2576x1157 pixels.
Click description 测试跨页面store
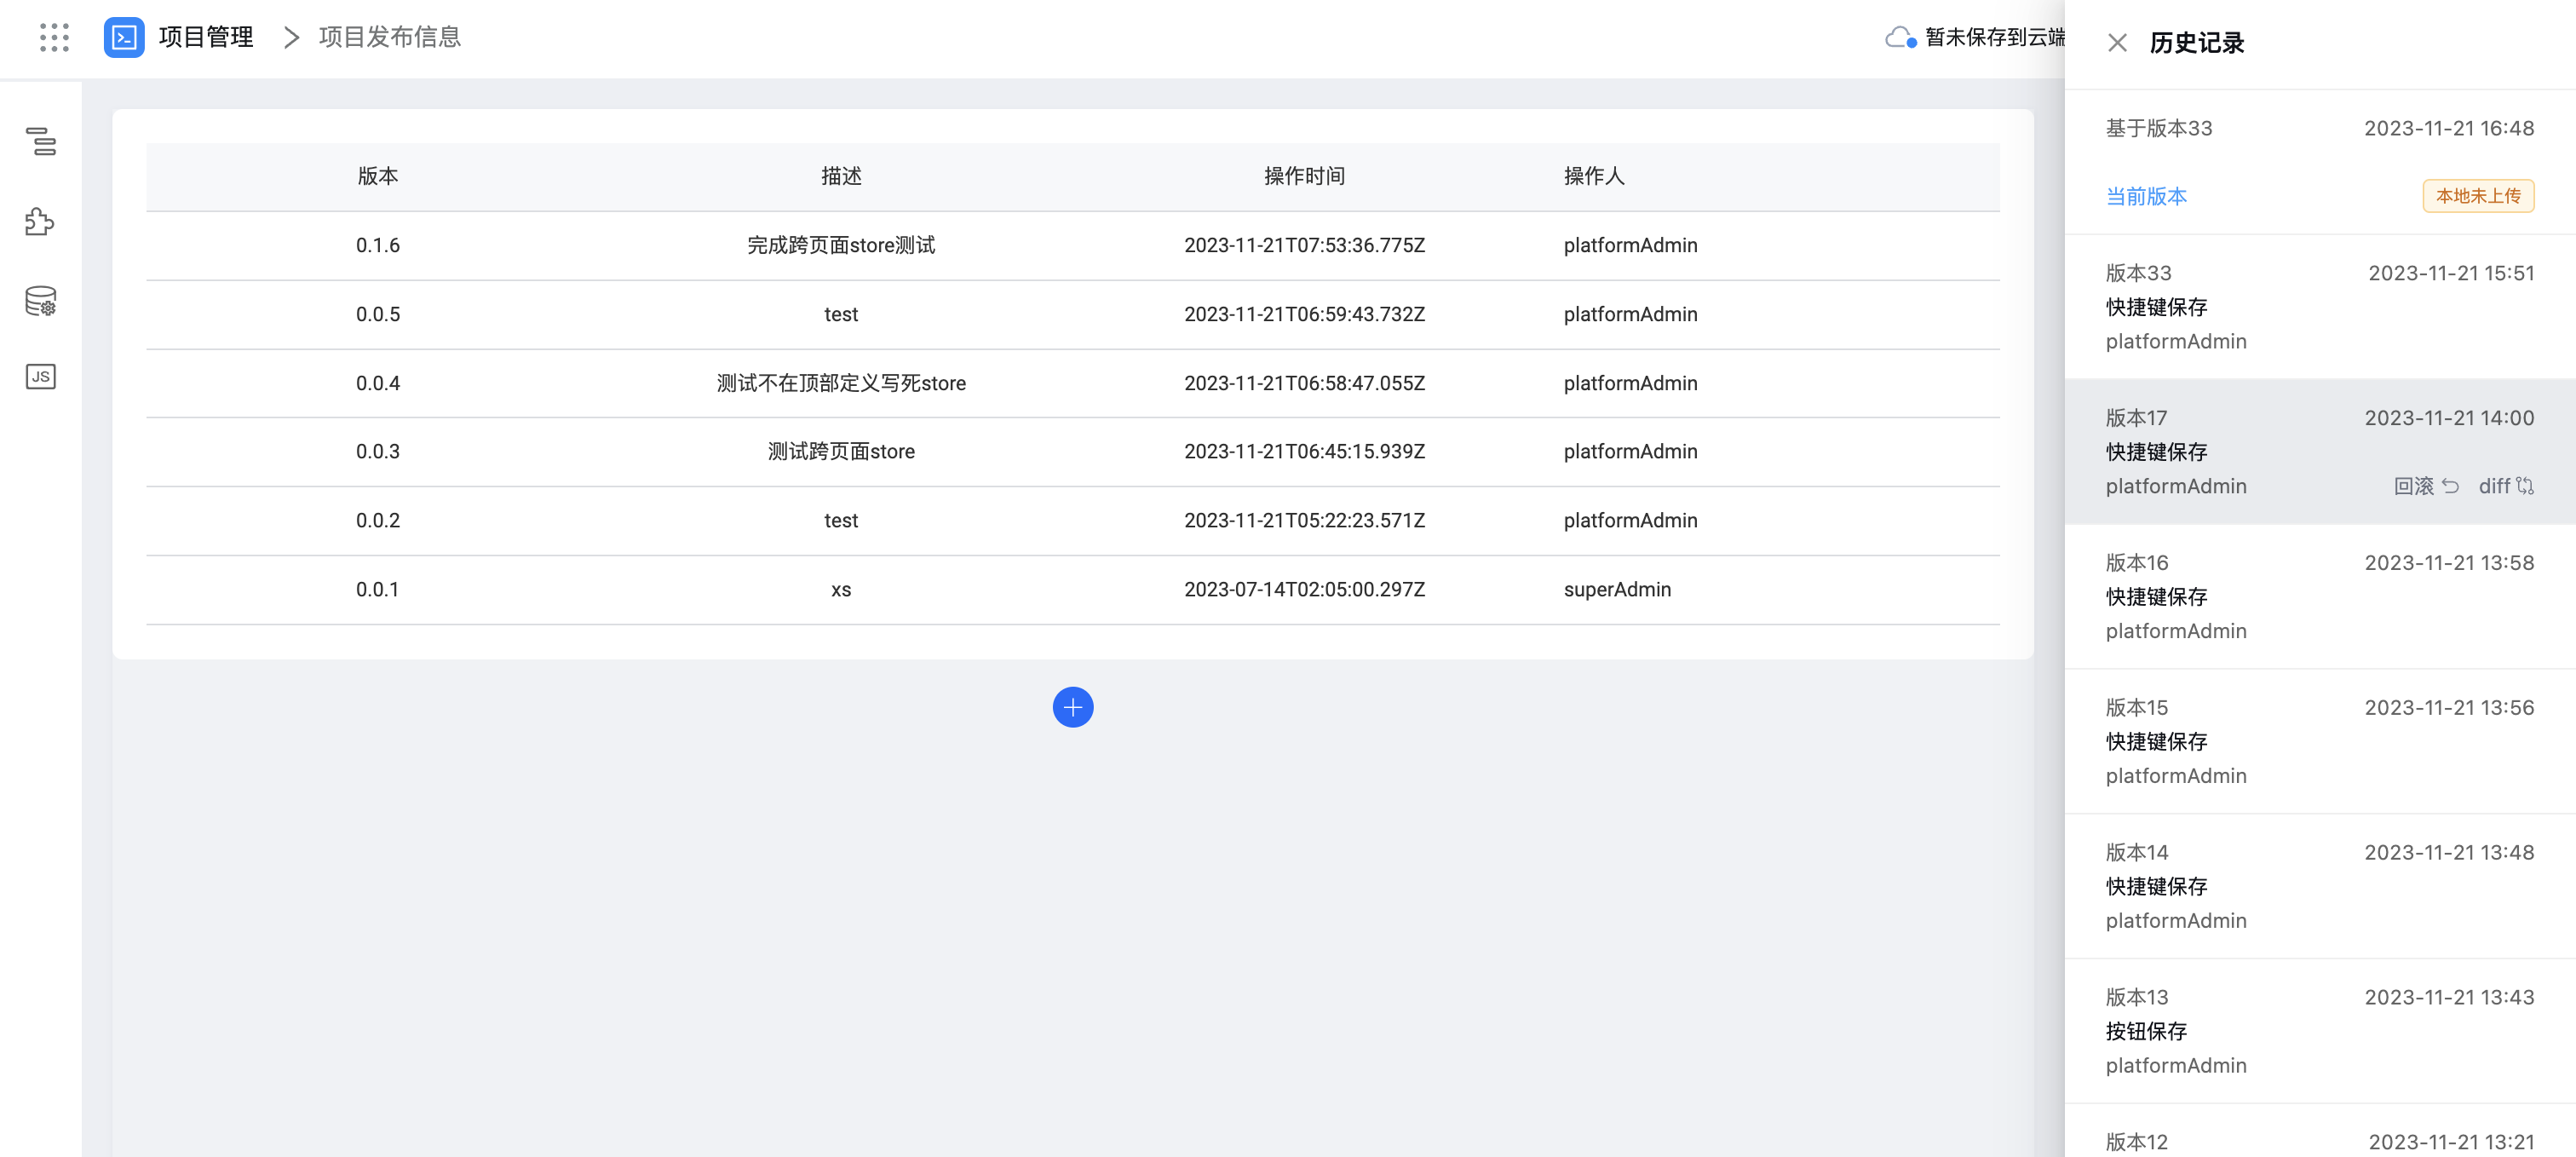pos(841,451)
